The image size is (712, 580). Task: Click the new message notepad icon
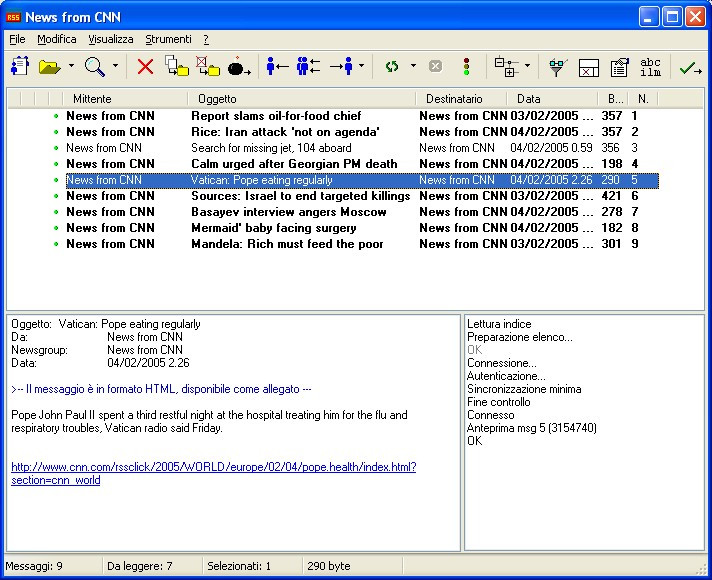click(20, 66)
